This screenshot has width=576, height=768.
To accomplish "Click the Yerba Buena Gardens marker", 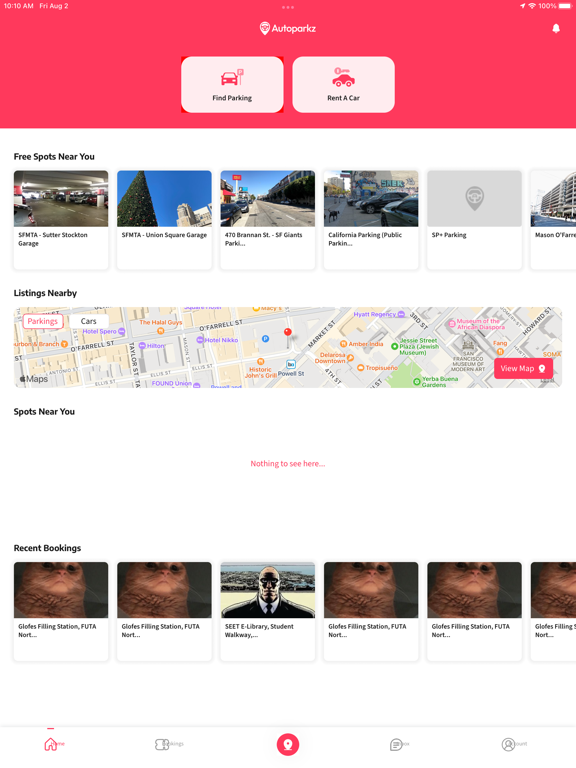I will point(417,382).
